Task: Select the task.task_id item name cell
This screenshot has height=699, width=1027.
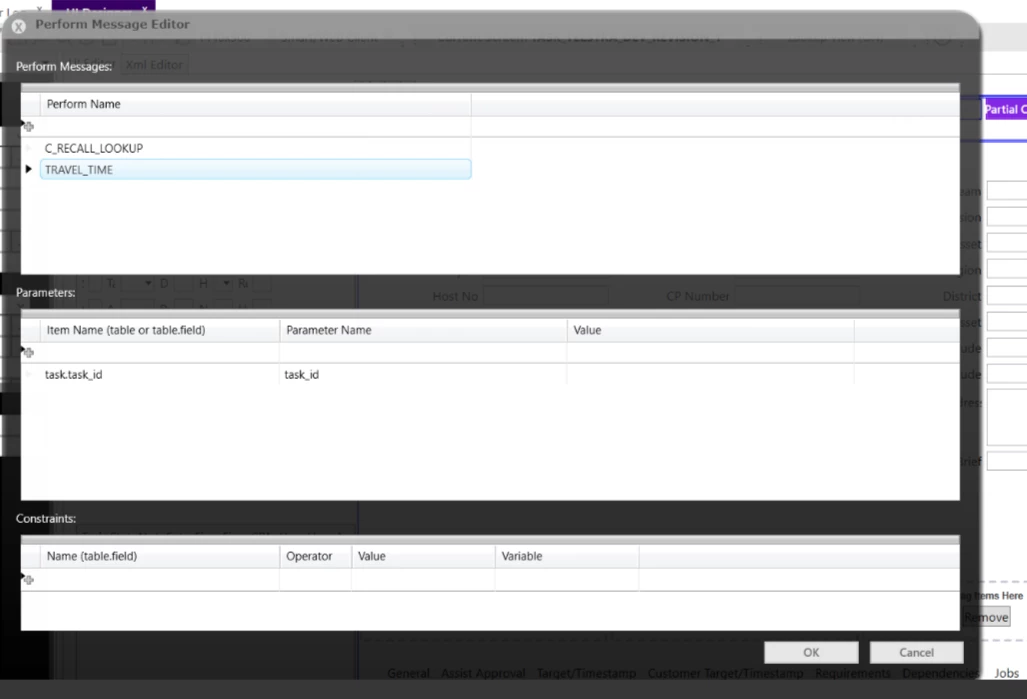Action: (x=160, y=375)
